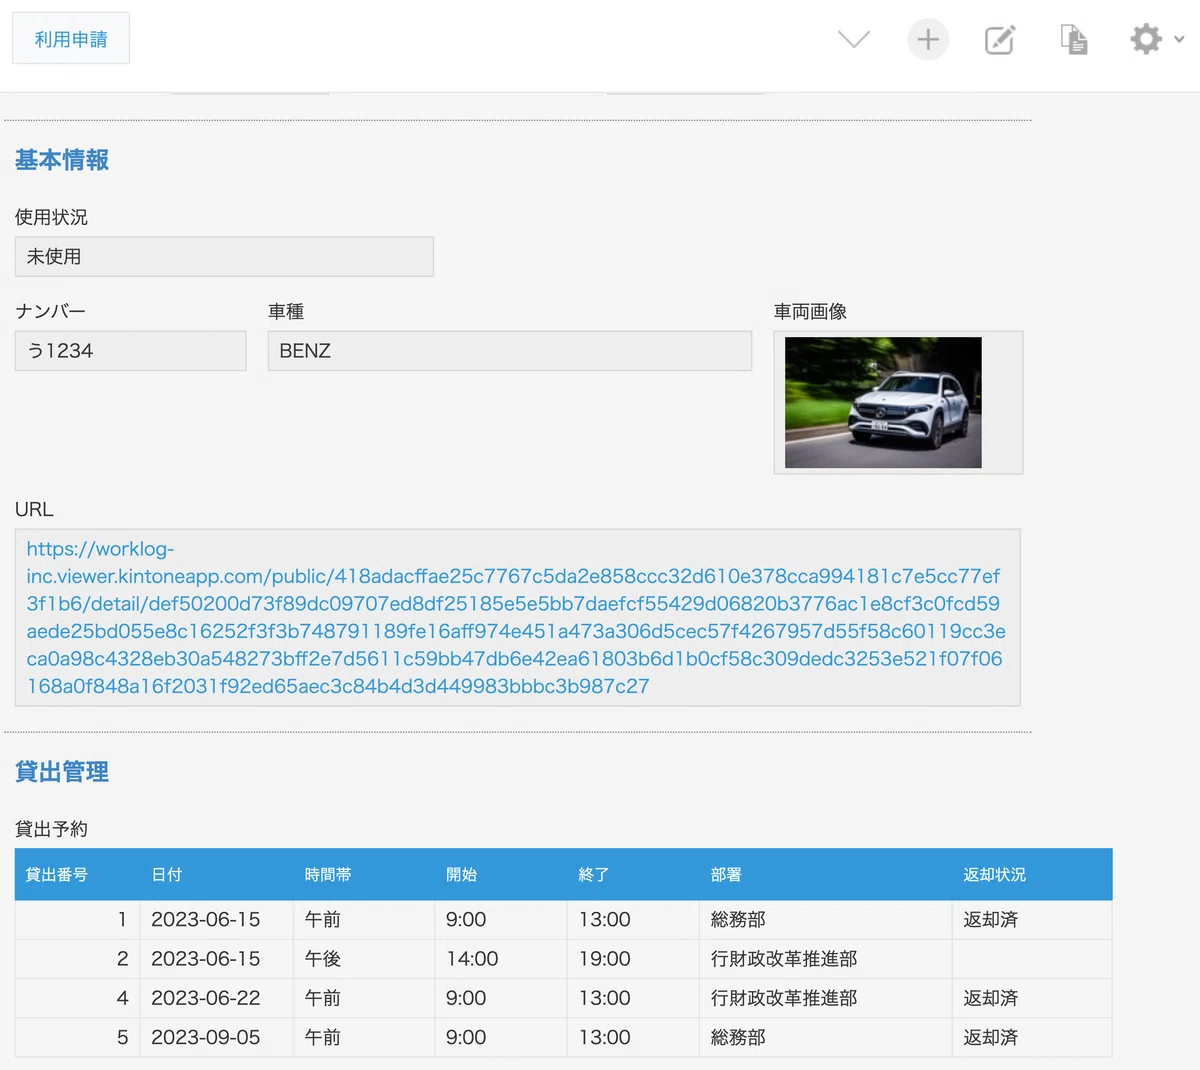Image resolution: width=1200 pixels, height=1070 pixels.
Task: Open dropdown arrow beside gear icon
Action: tap(1179, 39)
